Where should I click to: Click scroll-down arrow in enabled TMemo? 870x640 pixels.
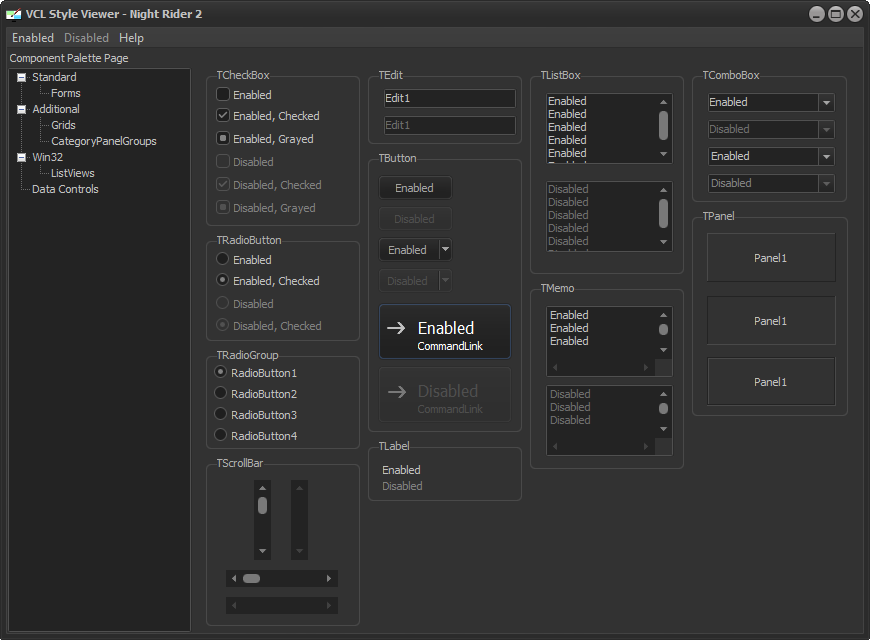(664, 350)
